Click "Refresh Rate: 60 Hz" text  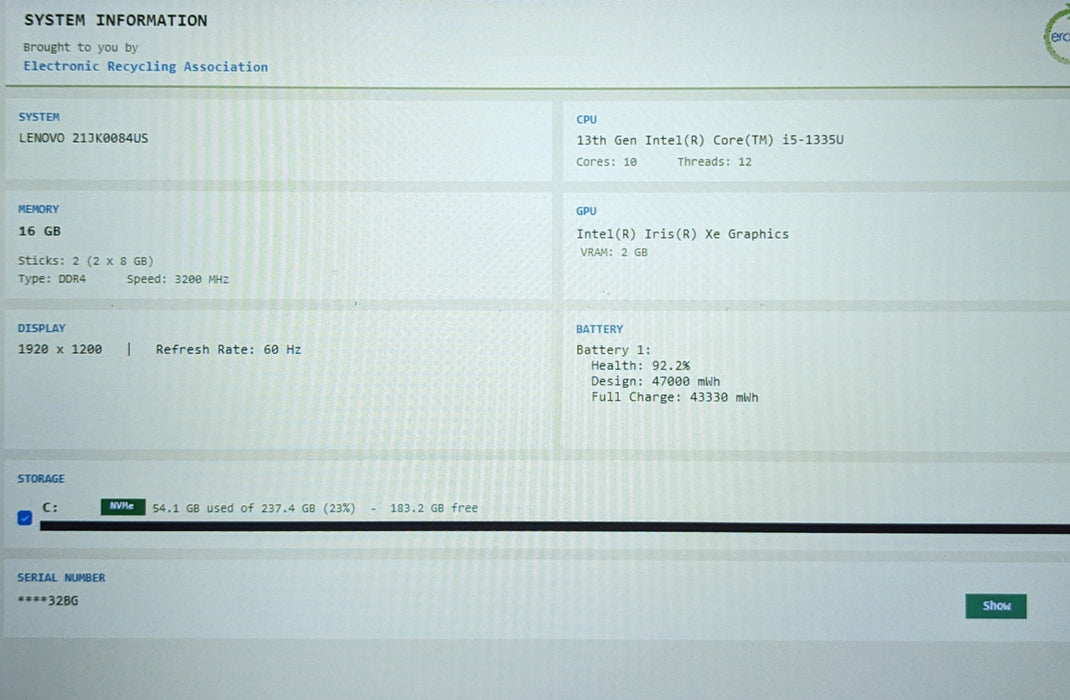[229, 349]
